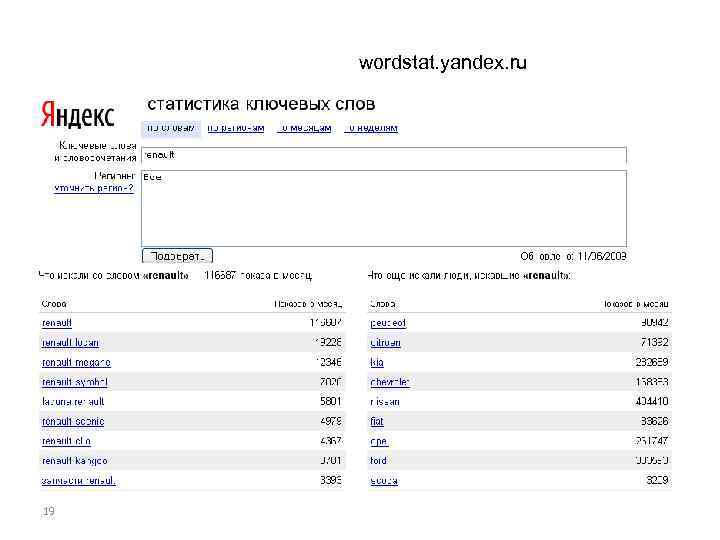
Task: Click the 'Слова' header of left table
Action: 54,304
